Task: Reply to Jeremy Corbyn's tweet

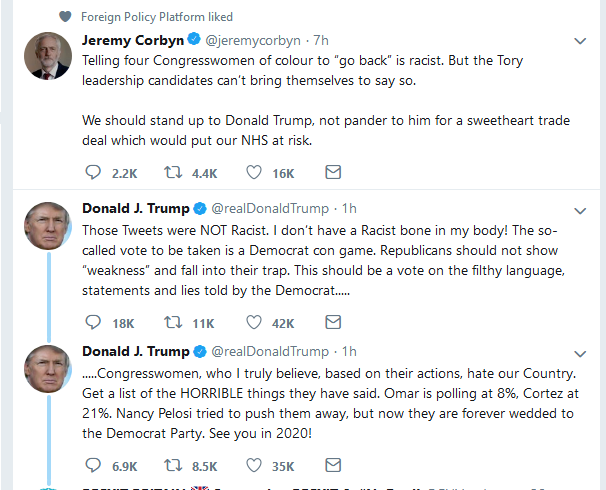Action: click(93, 173)
